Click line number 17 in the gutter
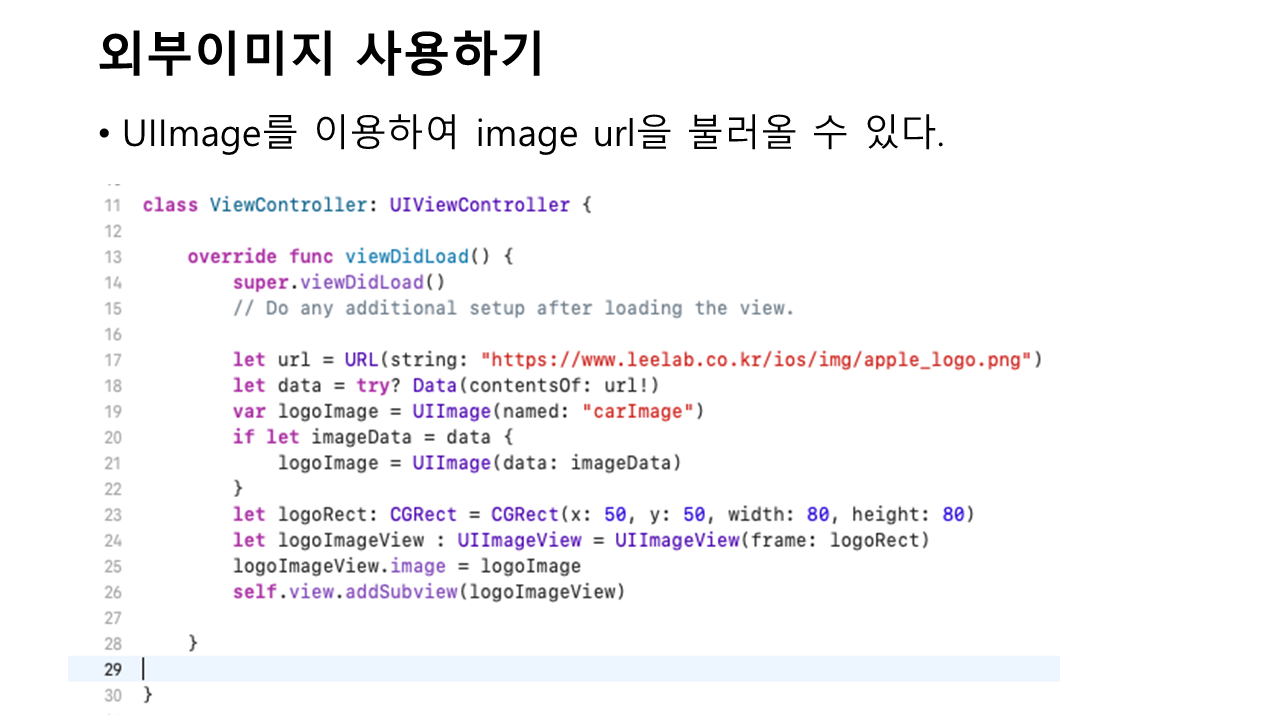Screen dimensions: 1280x720 point(112,360)
